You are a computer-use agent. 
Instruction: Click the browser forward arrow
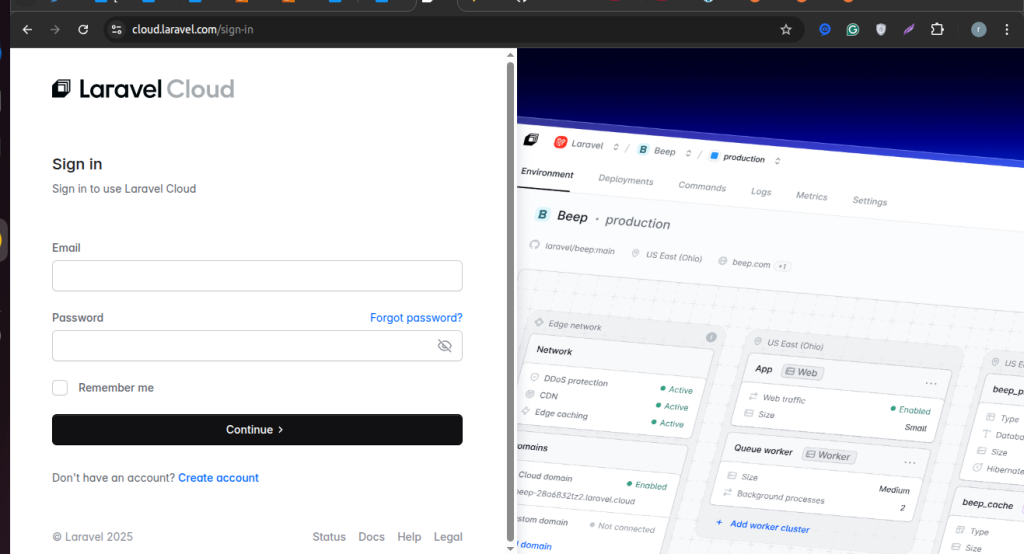point(55,29)
